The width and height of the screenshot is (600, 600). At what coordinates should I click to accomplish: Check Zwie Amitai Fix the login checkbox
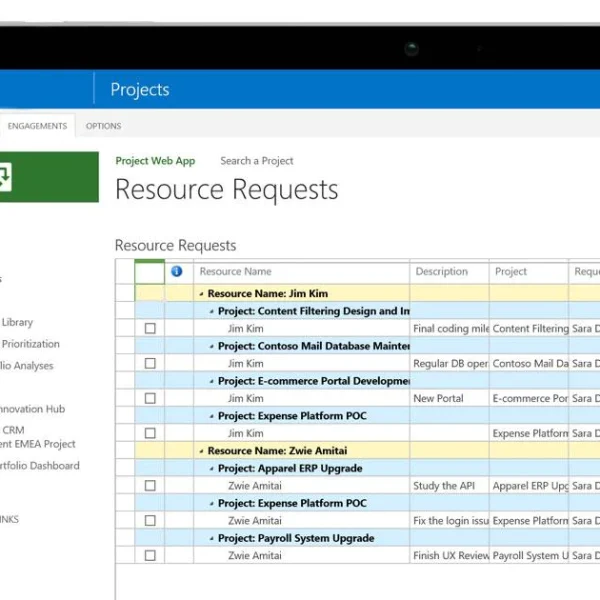[150, 520]
